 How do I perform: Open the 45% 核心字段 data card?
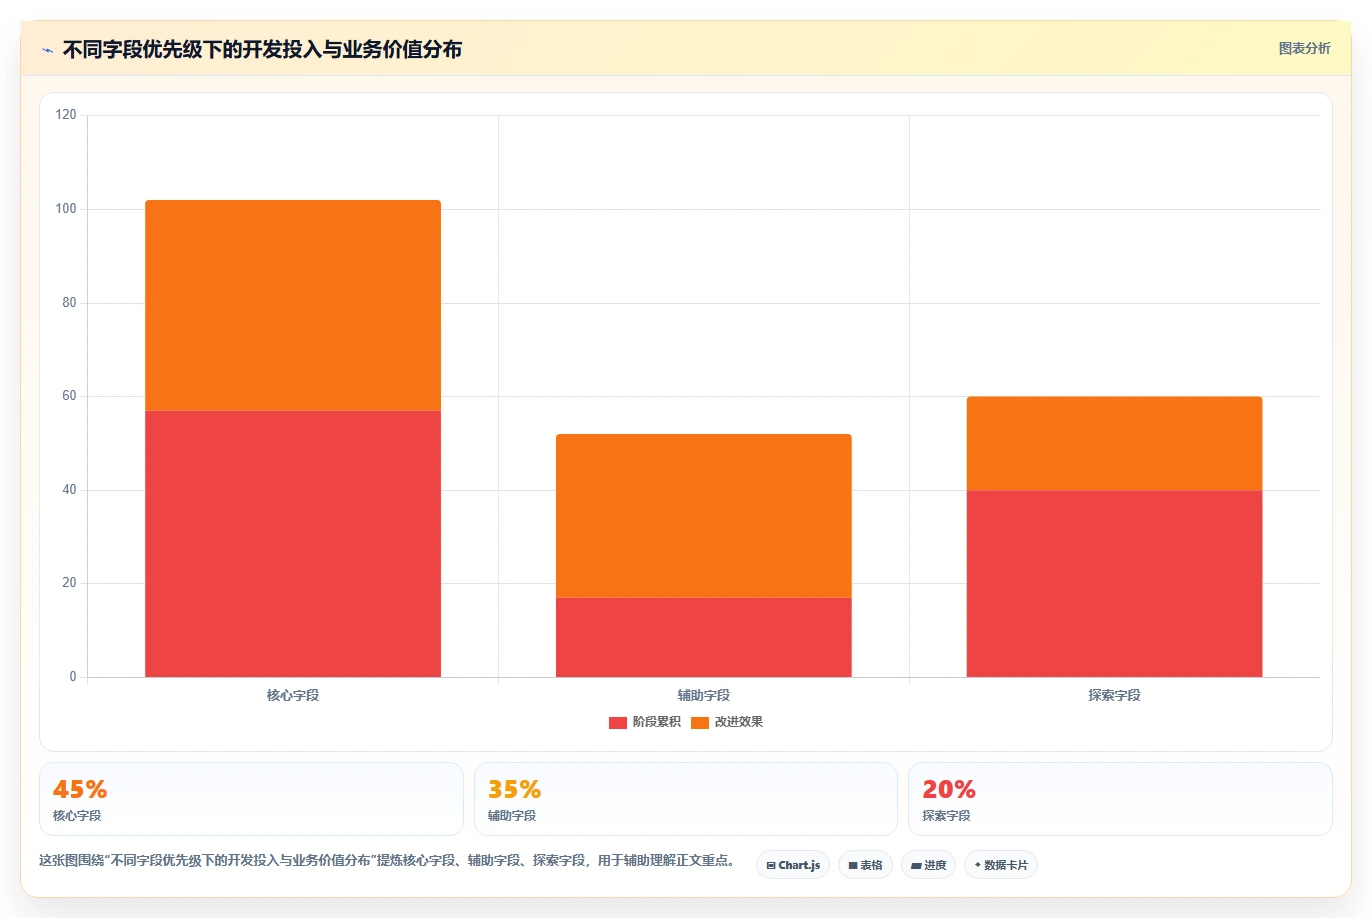click(251, 799)
